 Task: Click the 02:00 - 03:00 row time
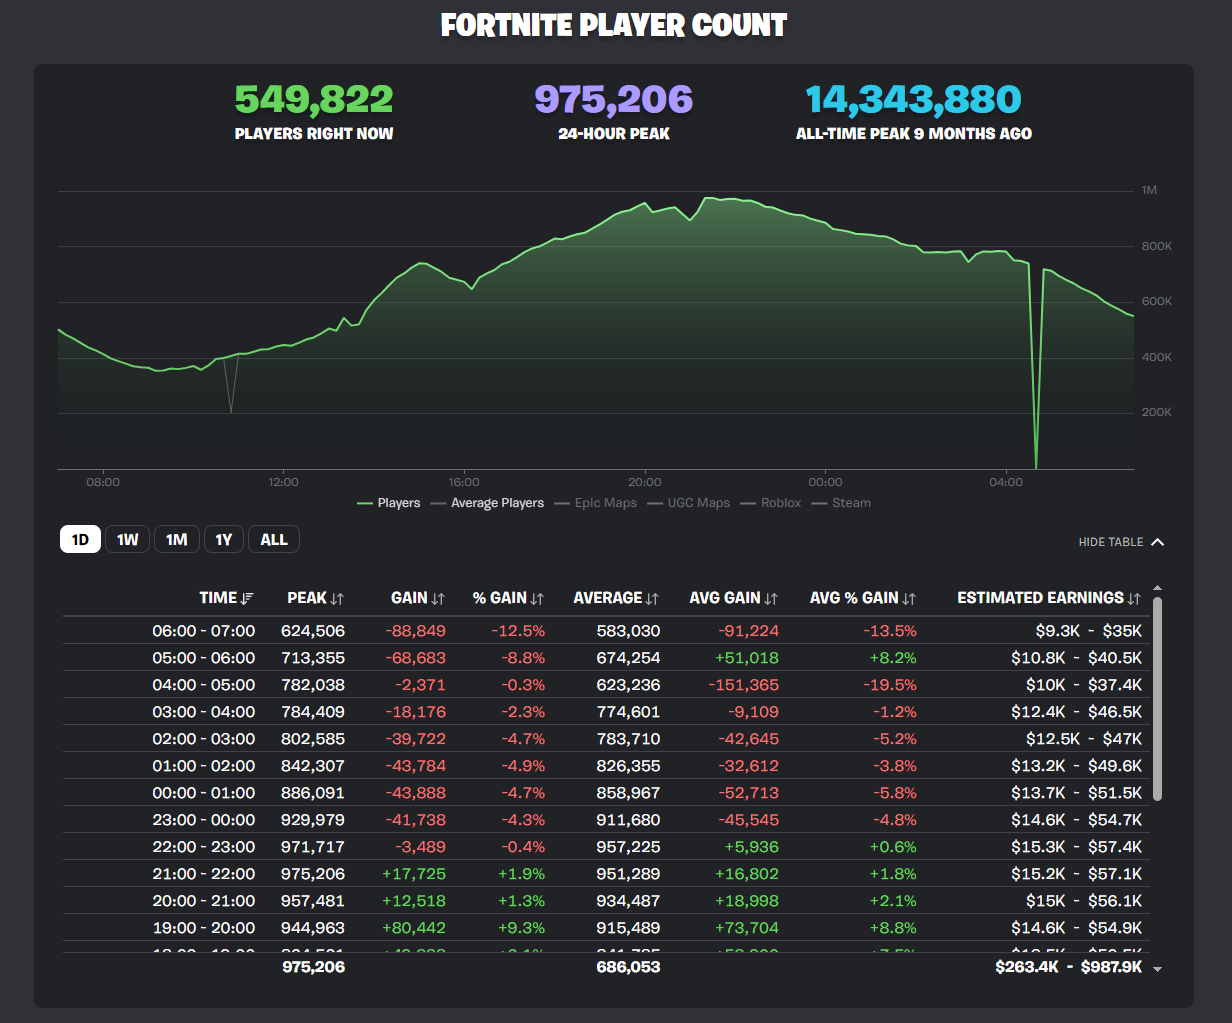(204, 739)
